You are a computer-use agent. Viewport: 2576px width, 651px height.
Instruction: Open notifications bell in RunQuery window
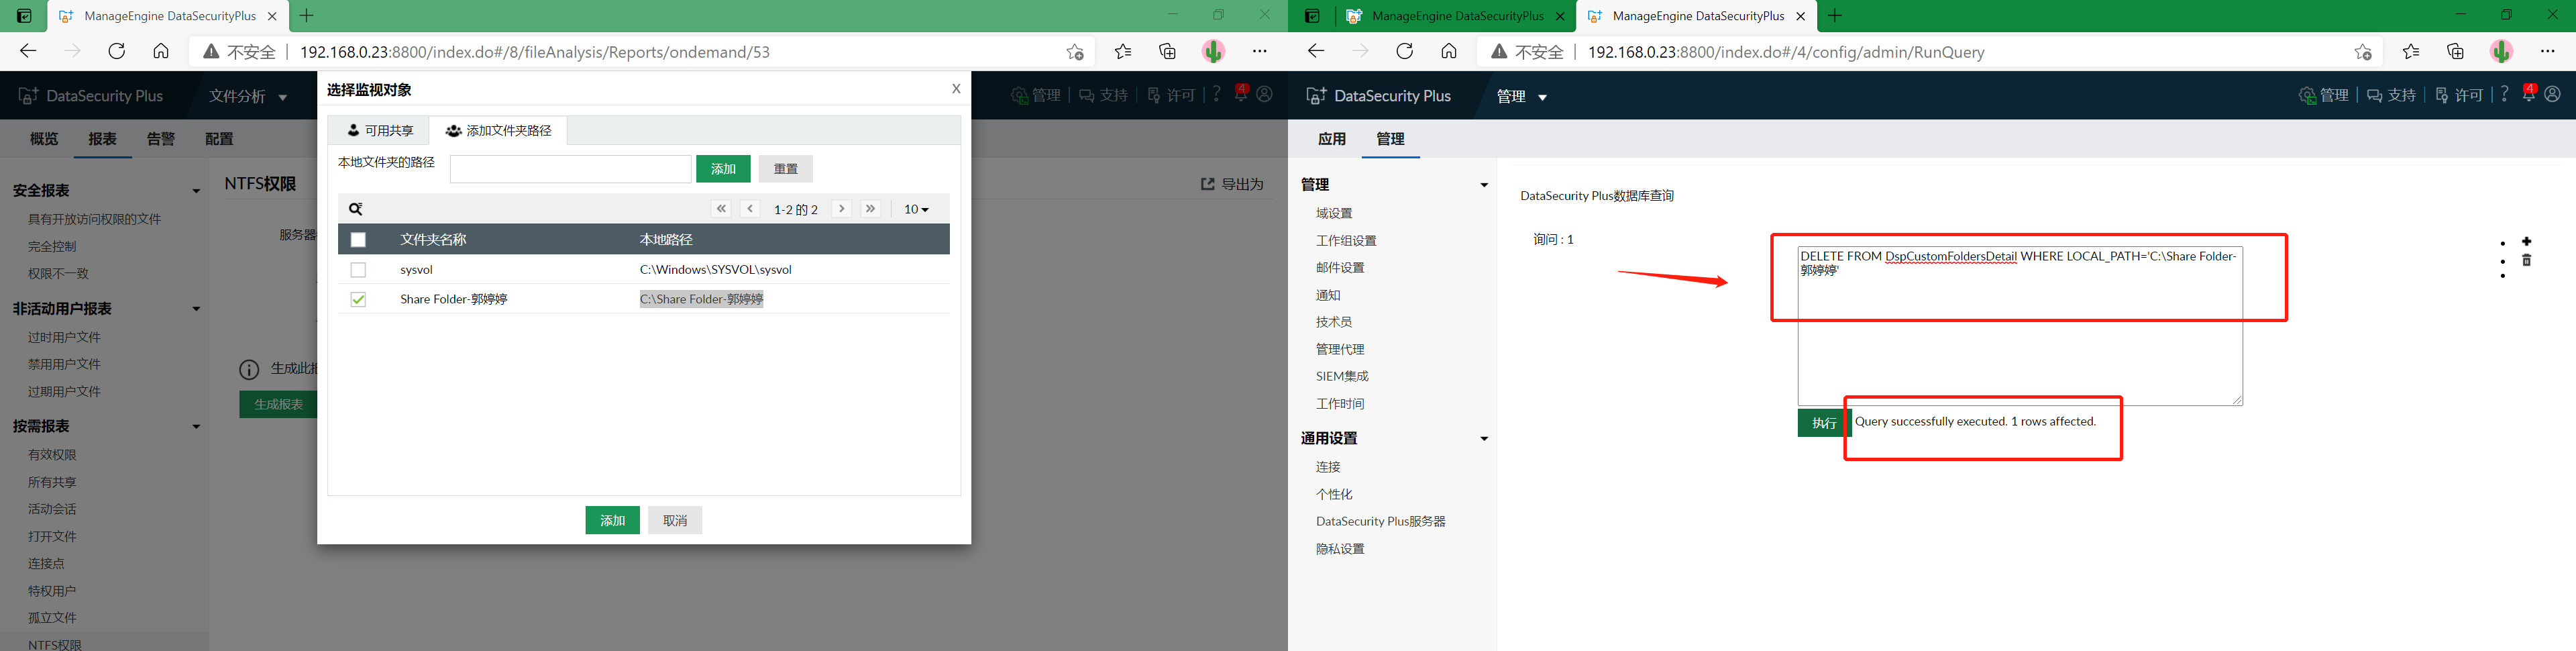2528,94
